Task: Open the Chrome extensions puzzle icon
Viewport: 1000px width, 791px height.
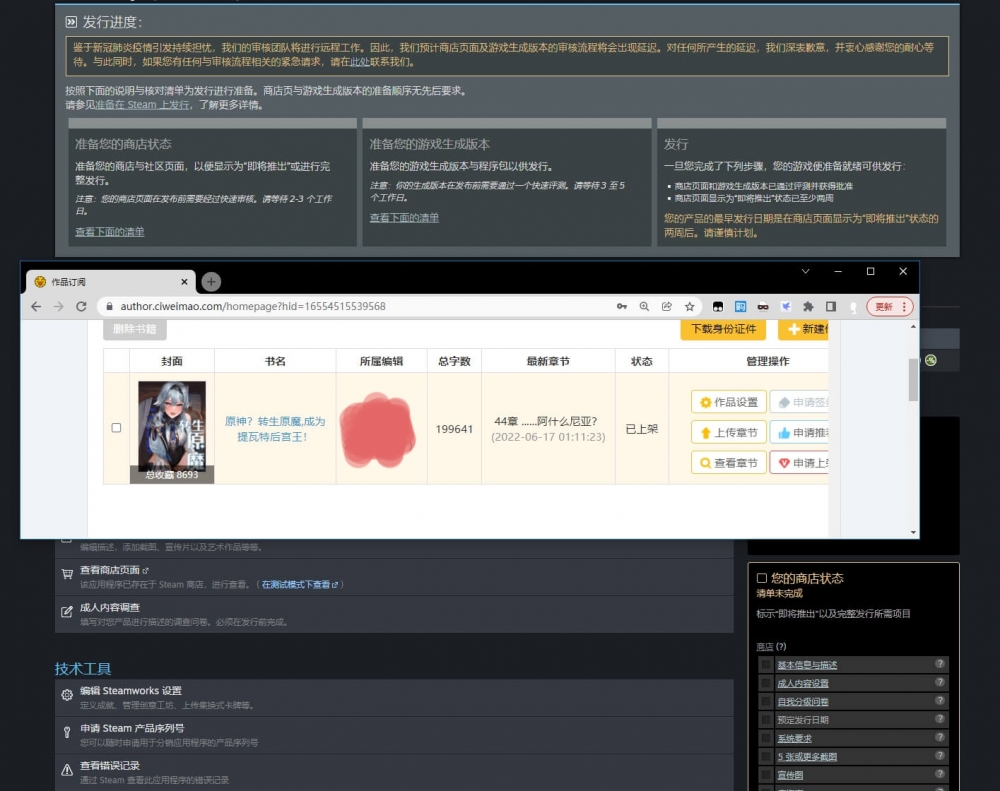Action: pos(808,306)
